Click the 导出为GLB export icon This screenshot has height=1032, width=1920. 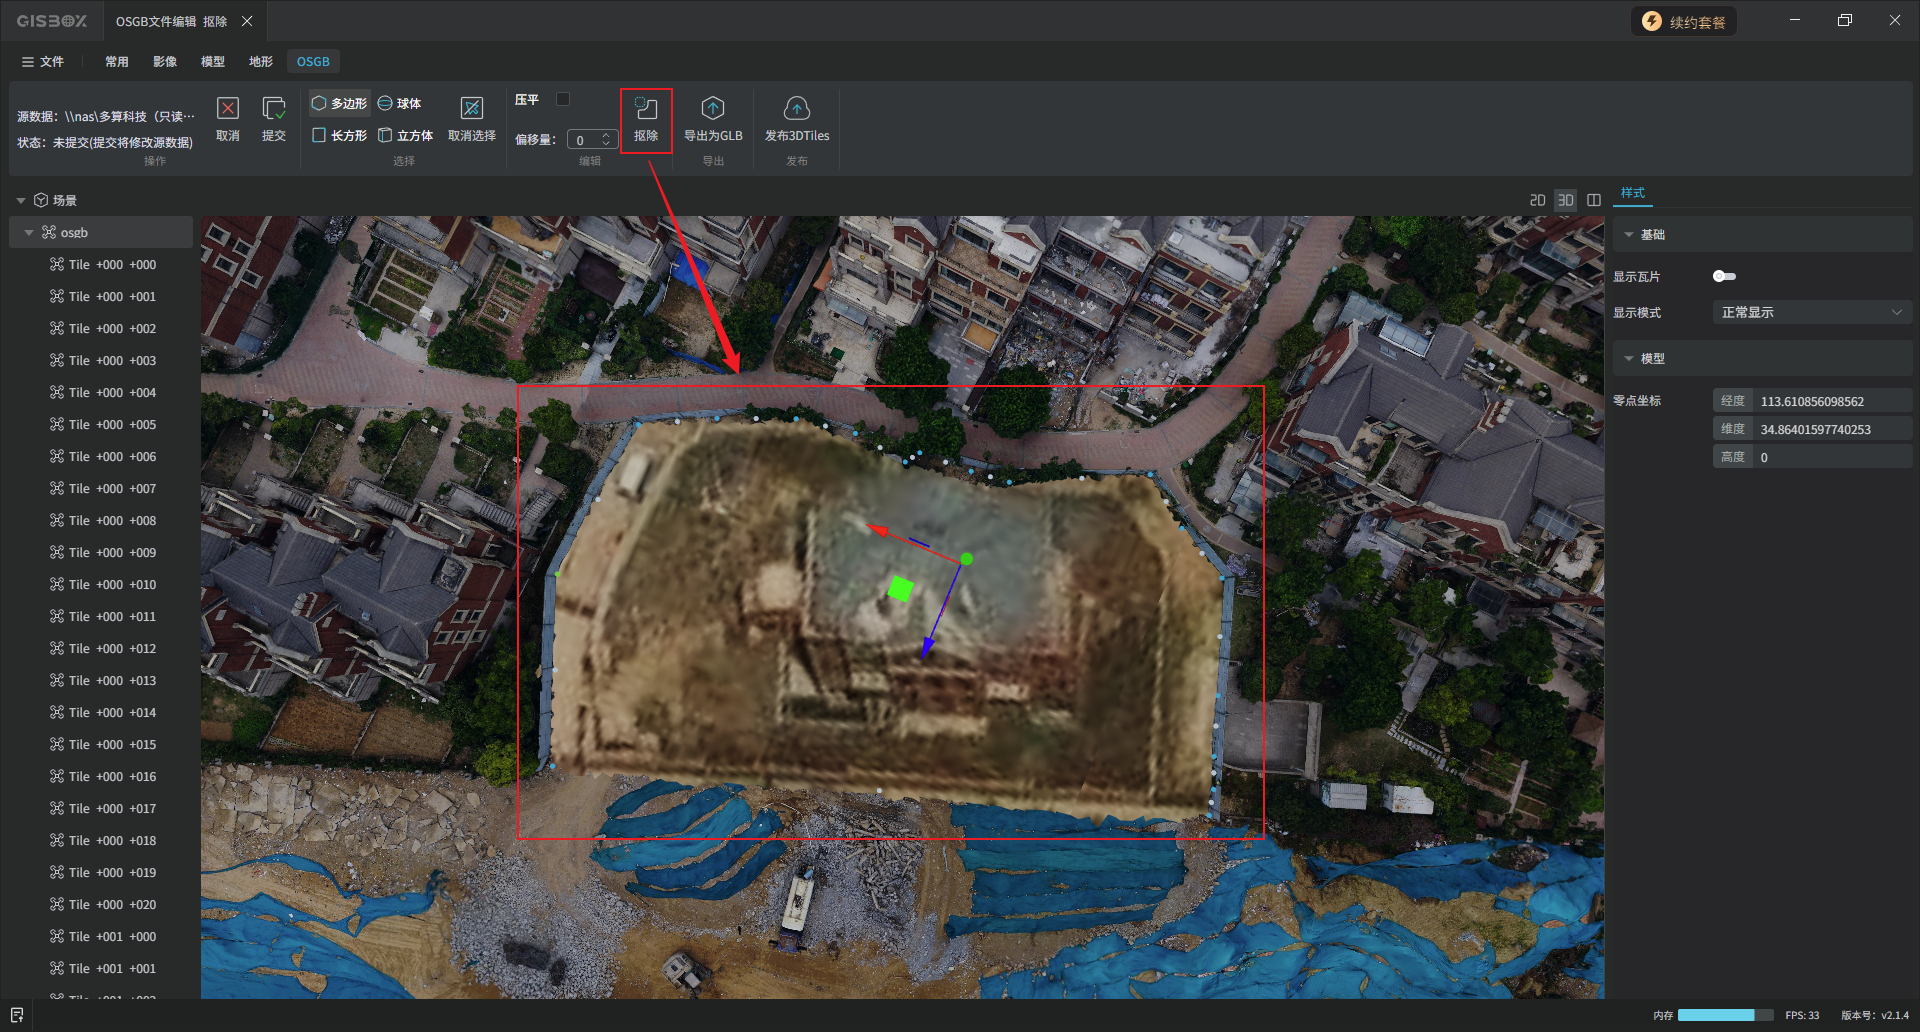click(712, 109)
